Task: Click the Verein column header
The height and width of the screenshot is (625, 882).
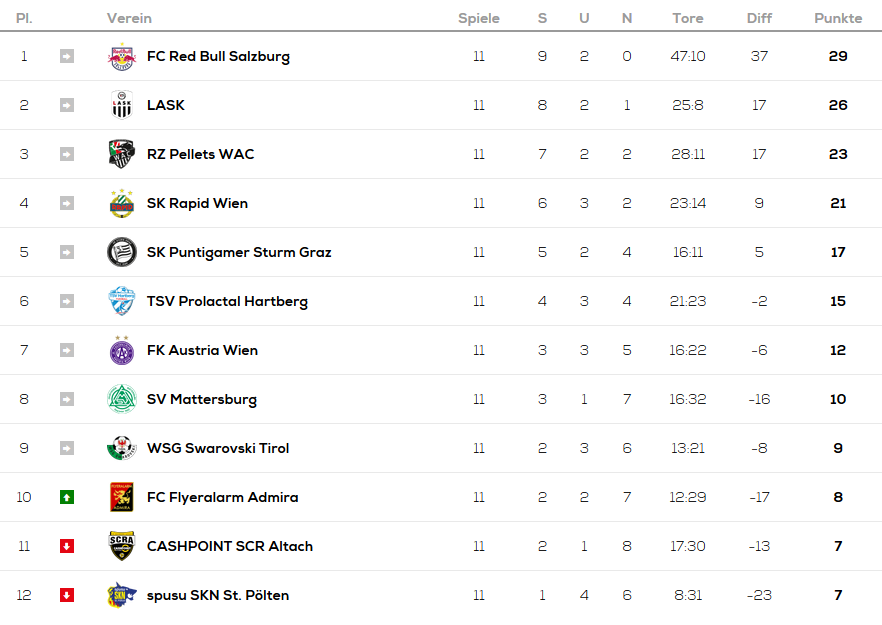Action: point(129,18)
